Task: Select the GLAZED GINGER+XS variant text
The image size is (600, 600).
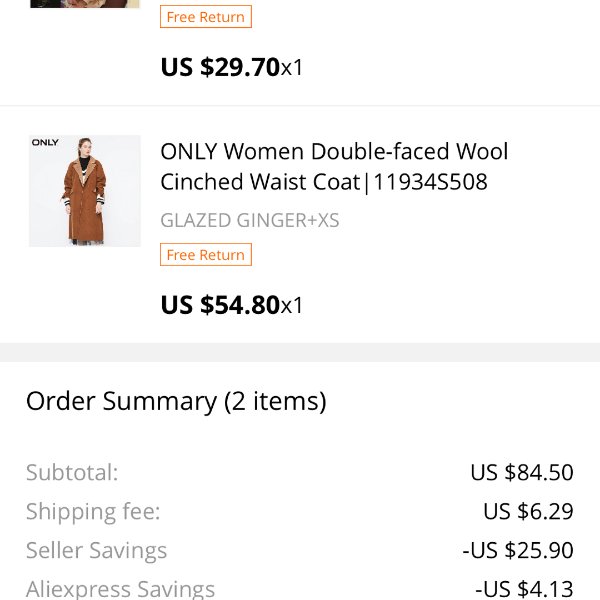Action: [x=249, y=220]
